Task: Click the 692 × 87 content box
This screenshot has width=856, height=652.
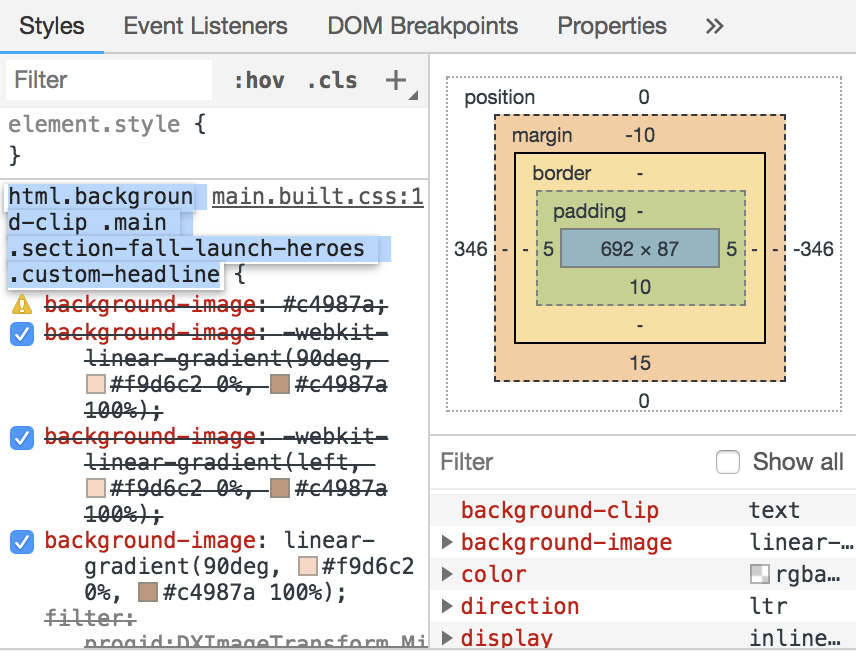Action: (x=640, y=249)
